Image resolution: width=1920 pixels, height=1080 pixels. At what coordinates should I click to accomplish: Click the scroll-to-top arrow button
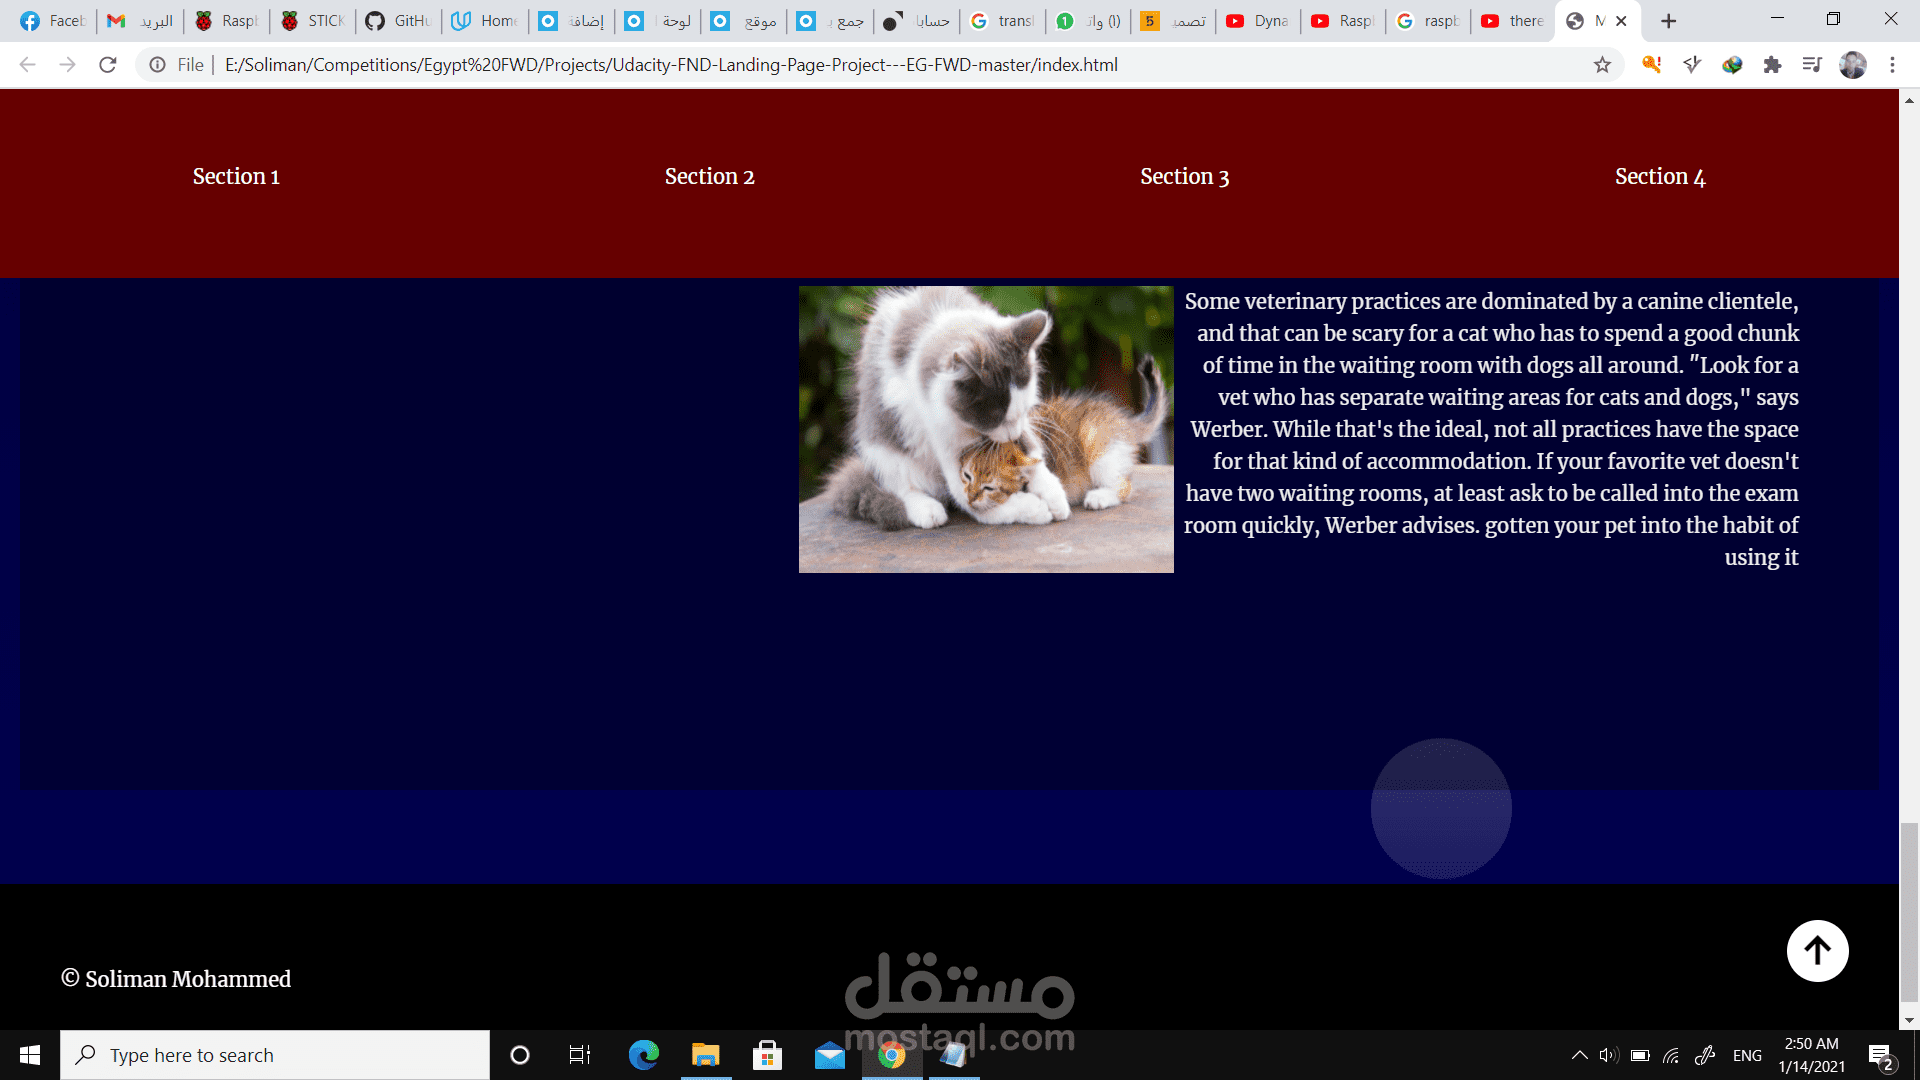coord(1817,950)
